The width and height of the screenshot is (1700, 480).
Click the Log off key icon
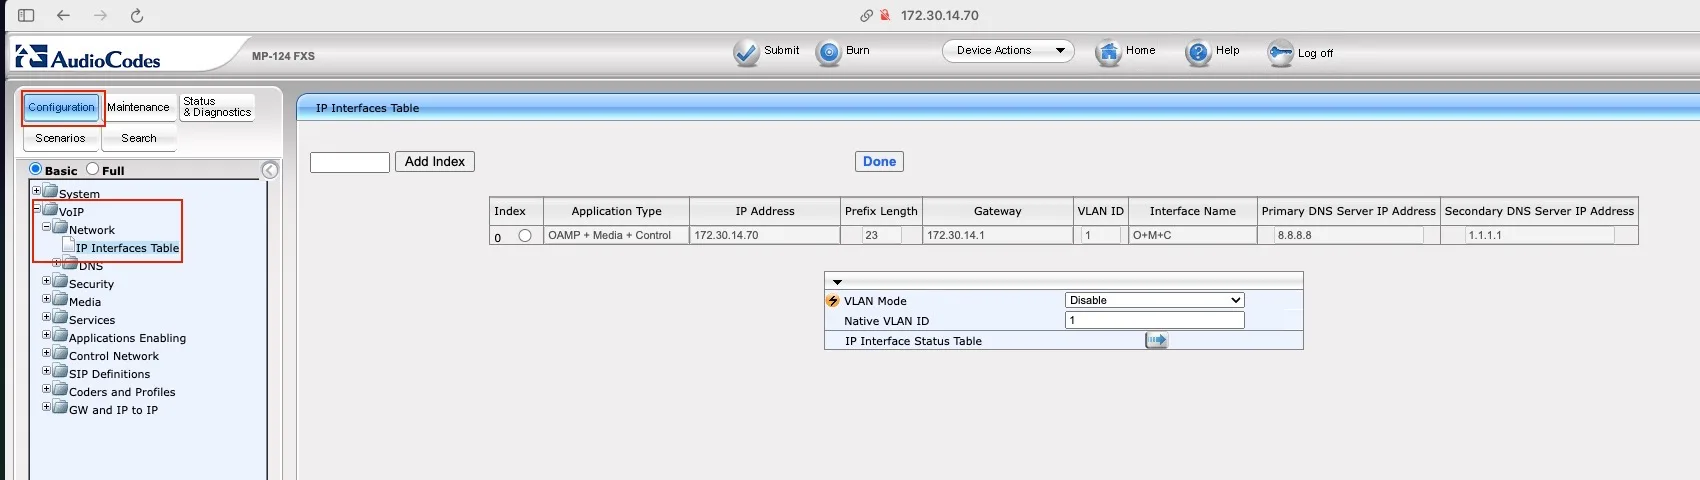(1281, 53)
